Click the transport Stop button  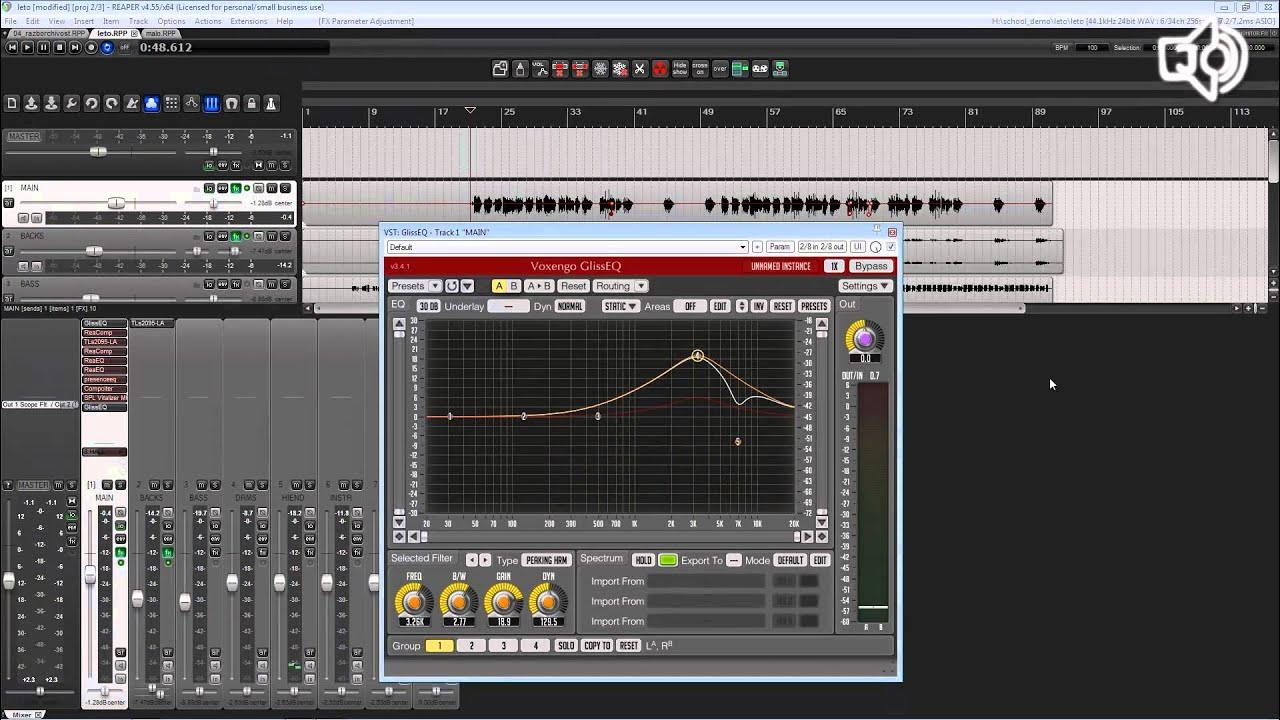coord(59,47)
